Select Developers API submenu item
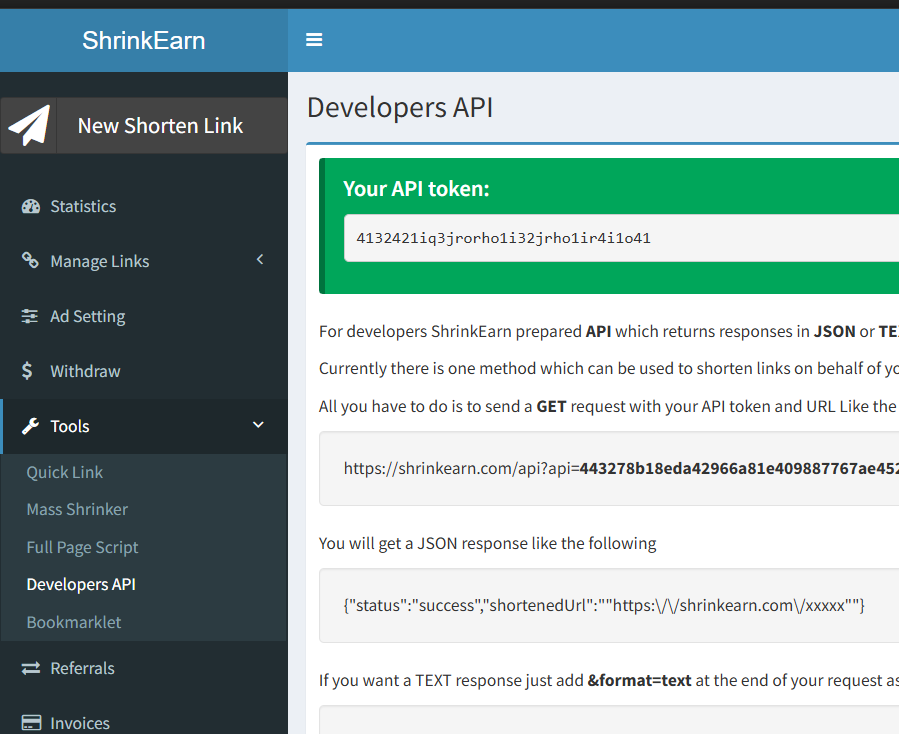 click(81, 584)
